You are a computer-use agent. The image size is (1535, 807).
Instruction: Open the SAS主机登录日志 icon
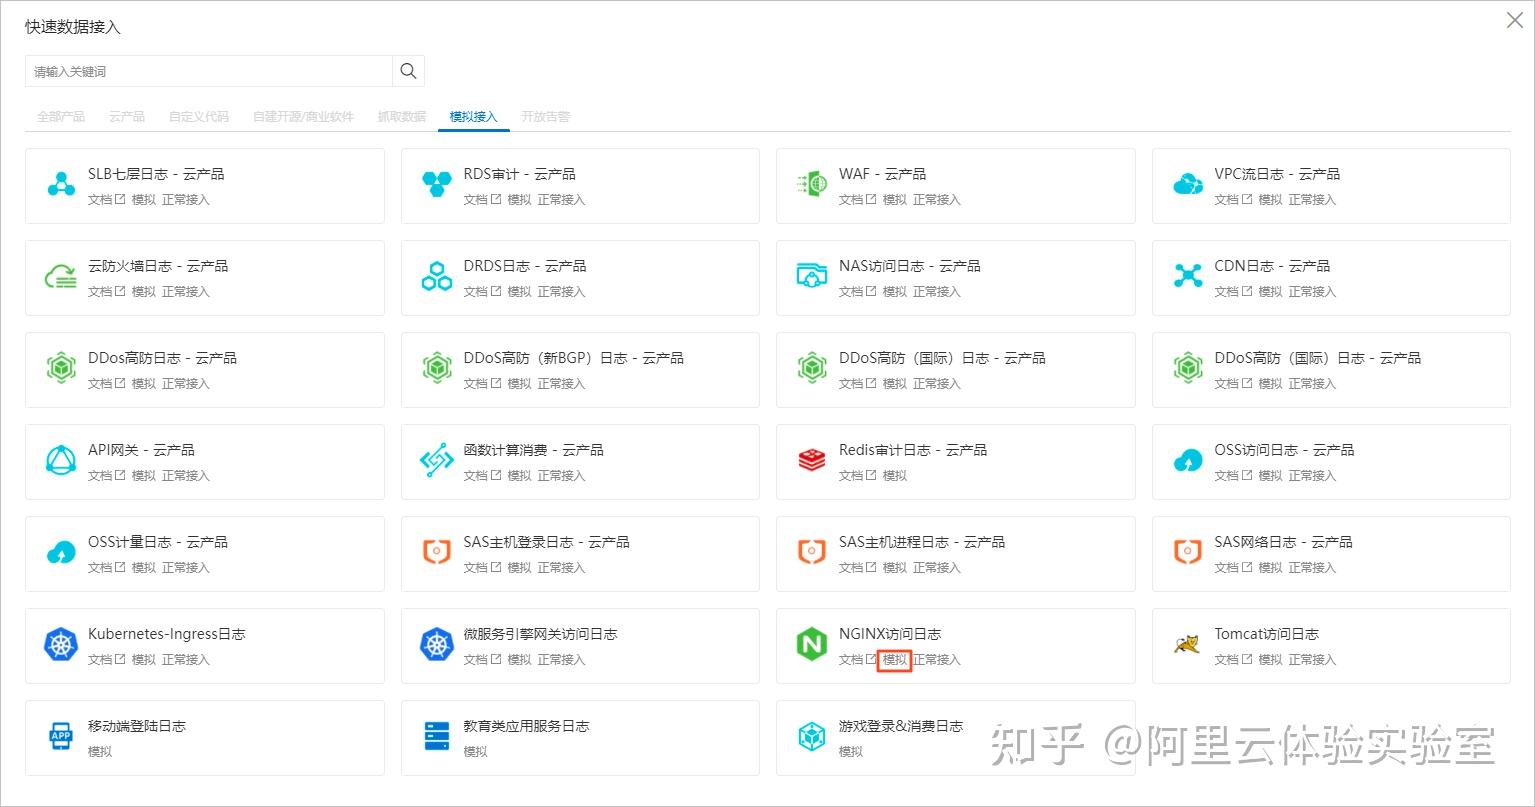[x=437, y=553]
